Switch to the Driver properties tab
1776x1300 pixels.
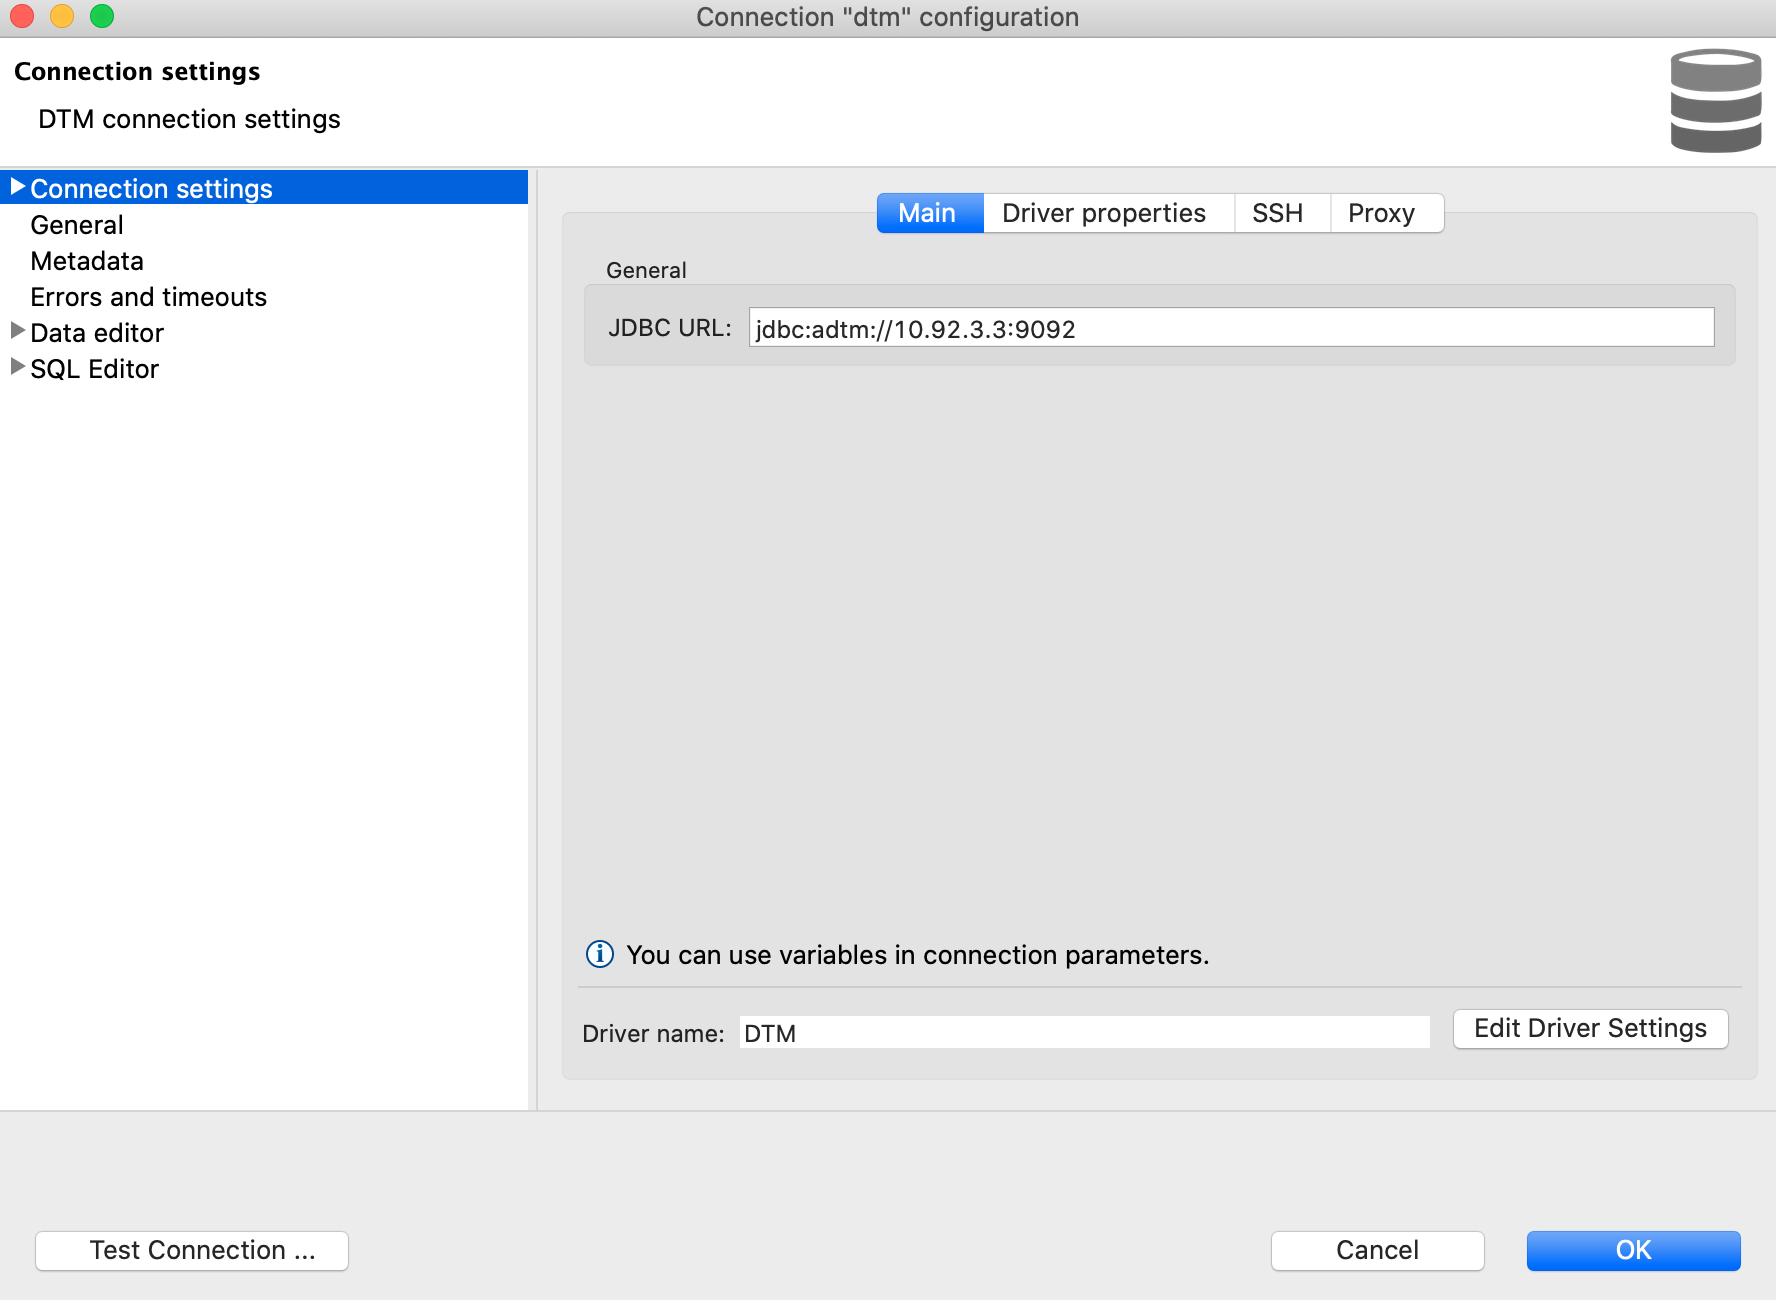tap(1103, 213)
